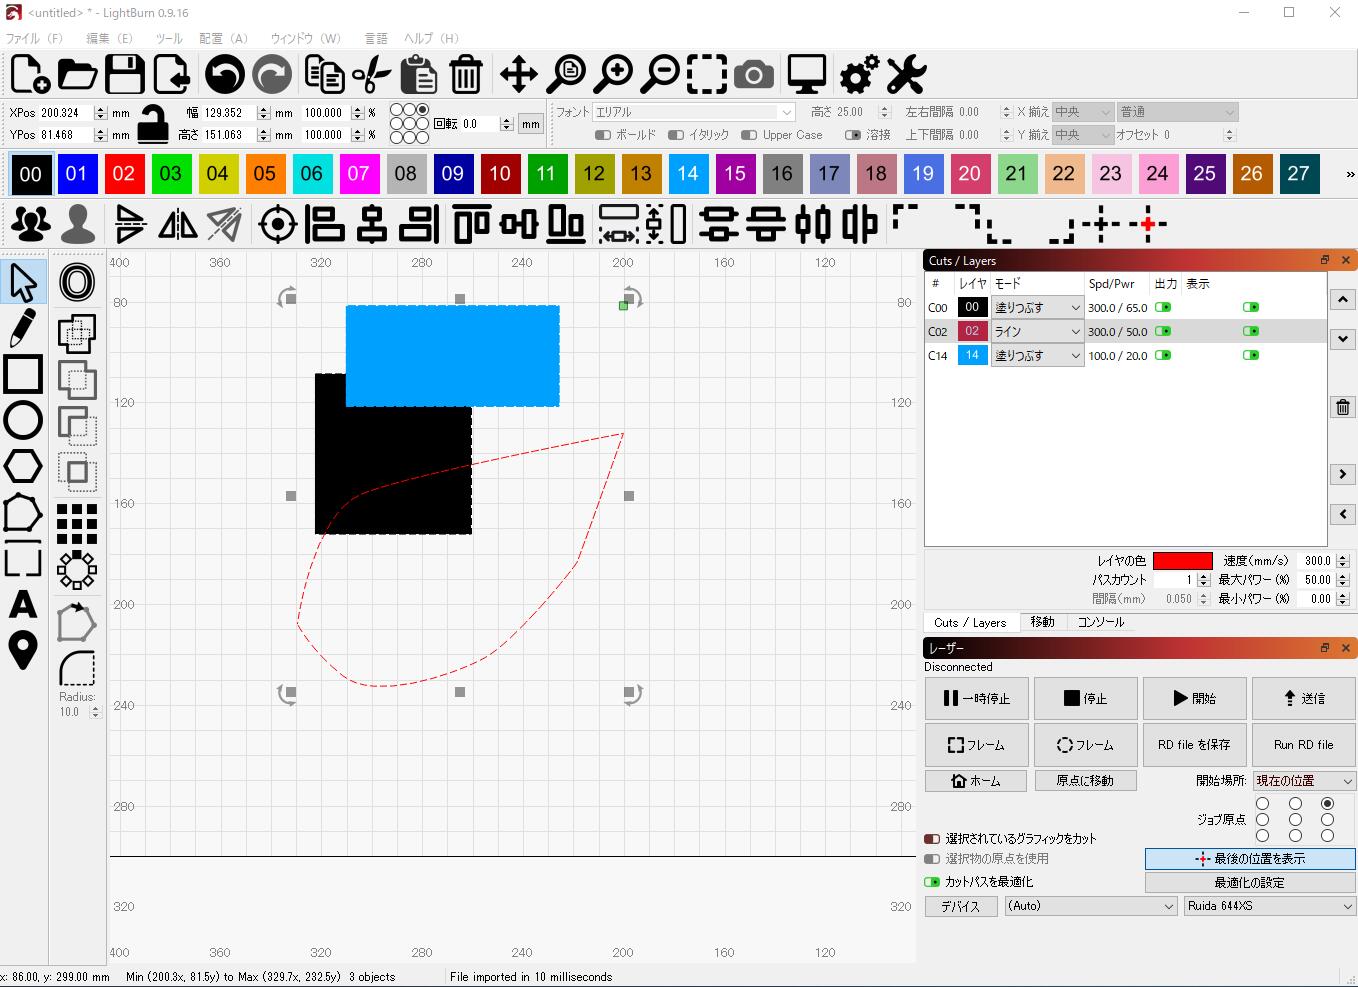Click the Redo arrow icon

click(x=272, y=74)
